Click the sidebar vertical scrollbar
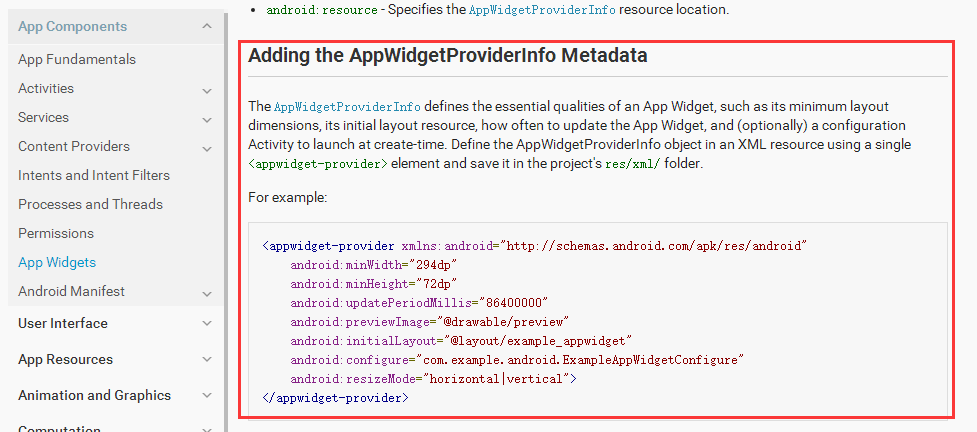Screen dimensions: 977x432 [227, 200]
